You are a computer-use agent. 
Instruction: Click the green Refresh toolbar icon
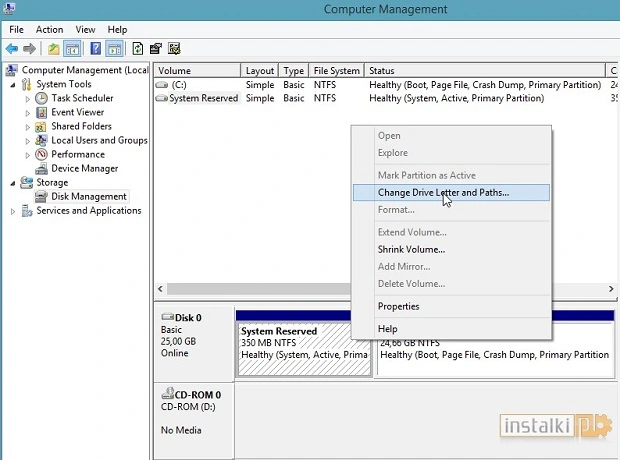pos(137,48)
